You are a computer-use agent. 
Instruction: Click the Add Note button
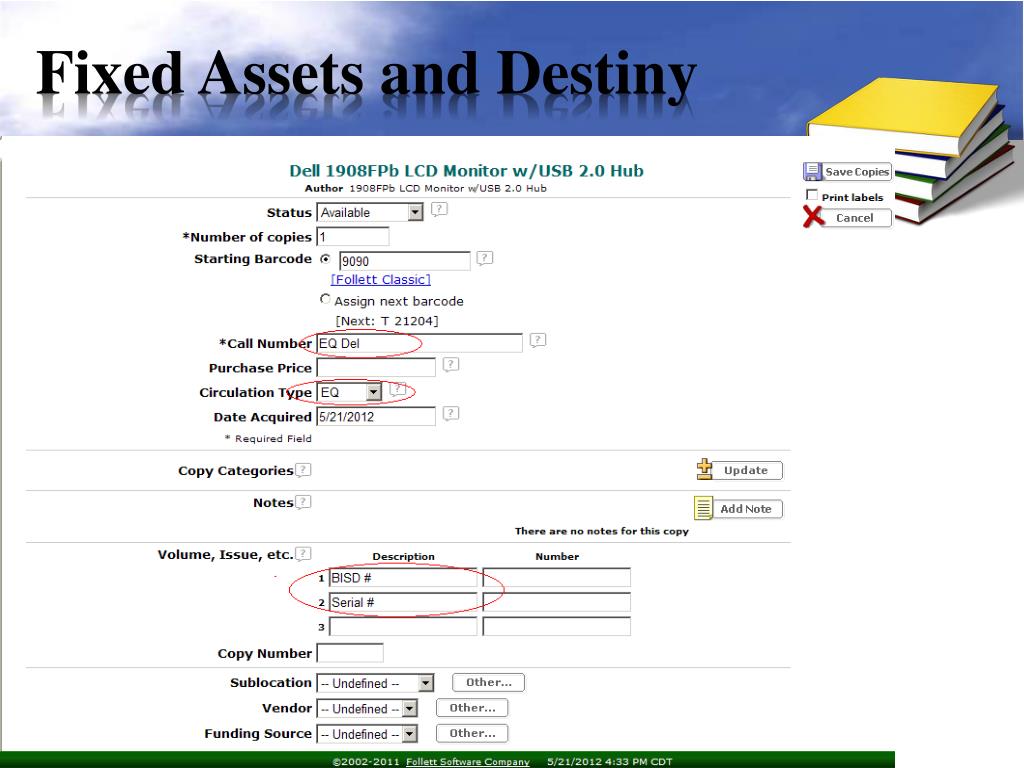click(x=745, y=509)
